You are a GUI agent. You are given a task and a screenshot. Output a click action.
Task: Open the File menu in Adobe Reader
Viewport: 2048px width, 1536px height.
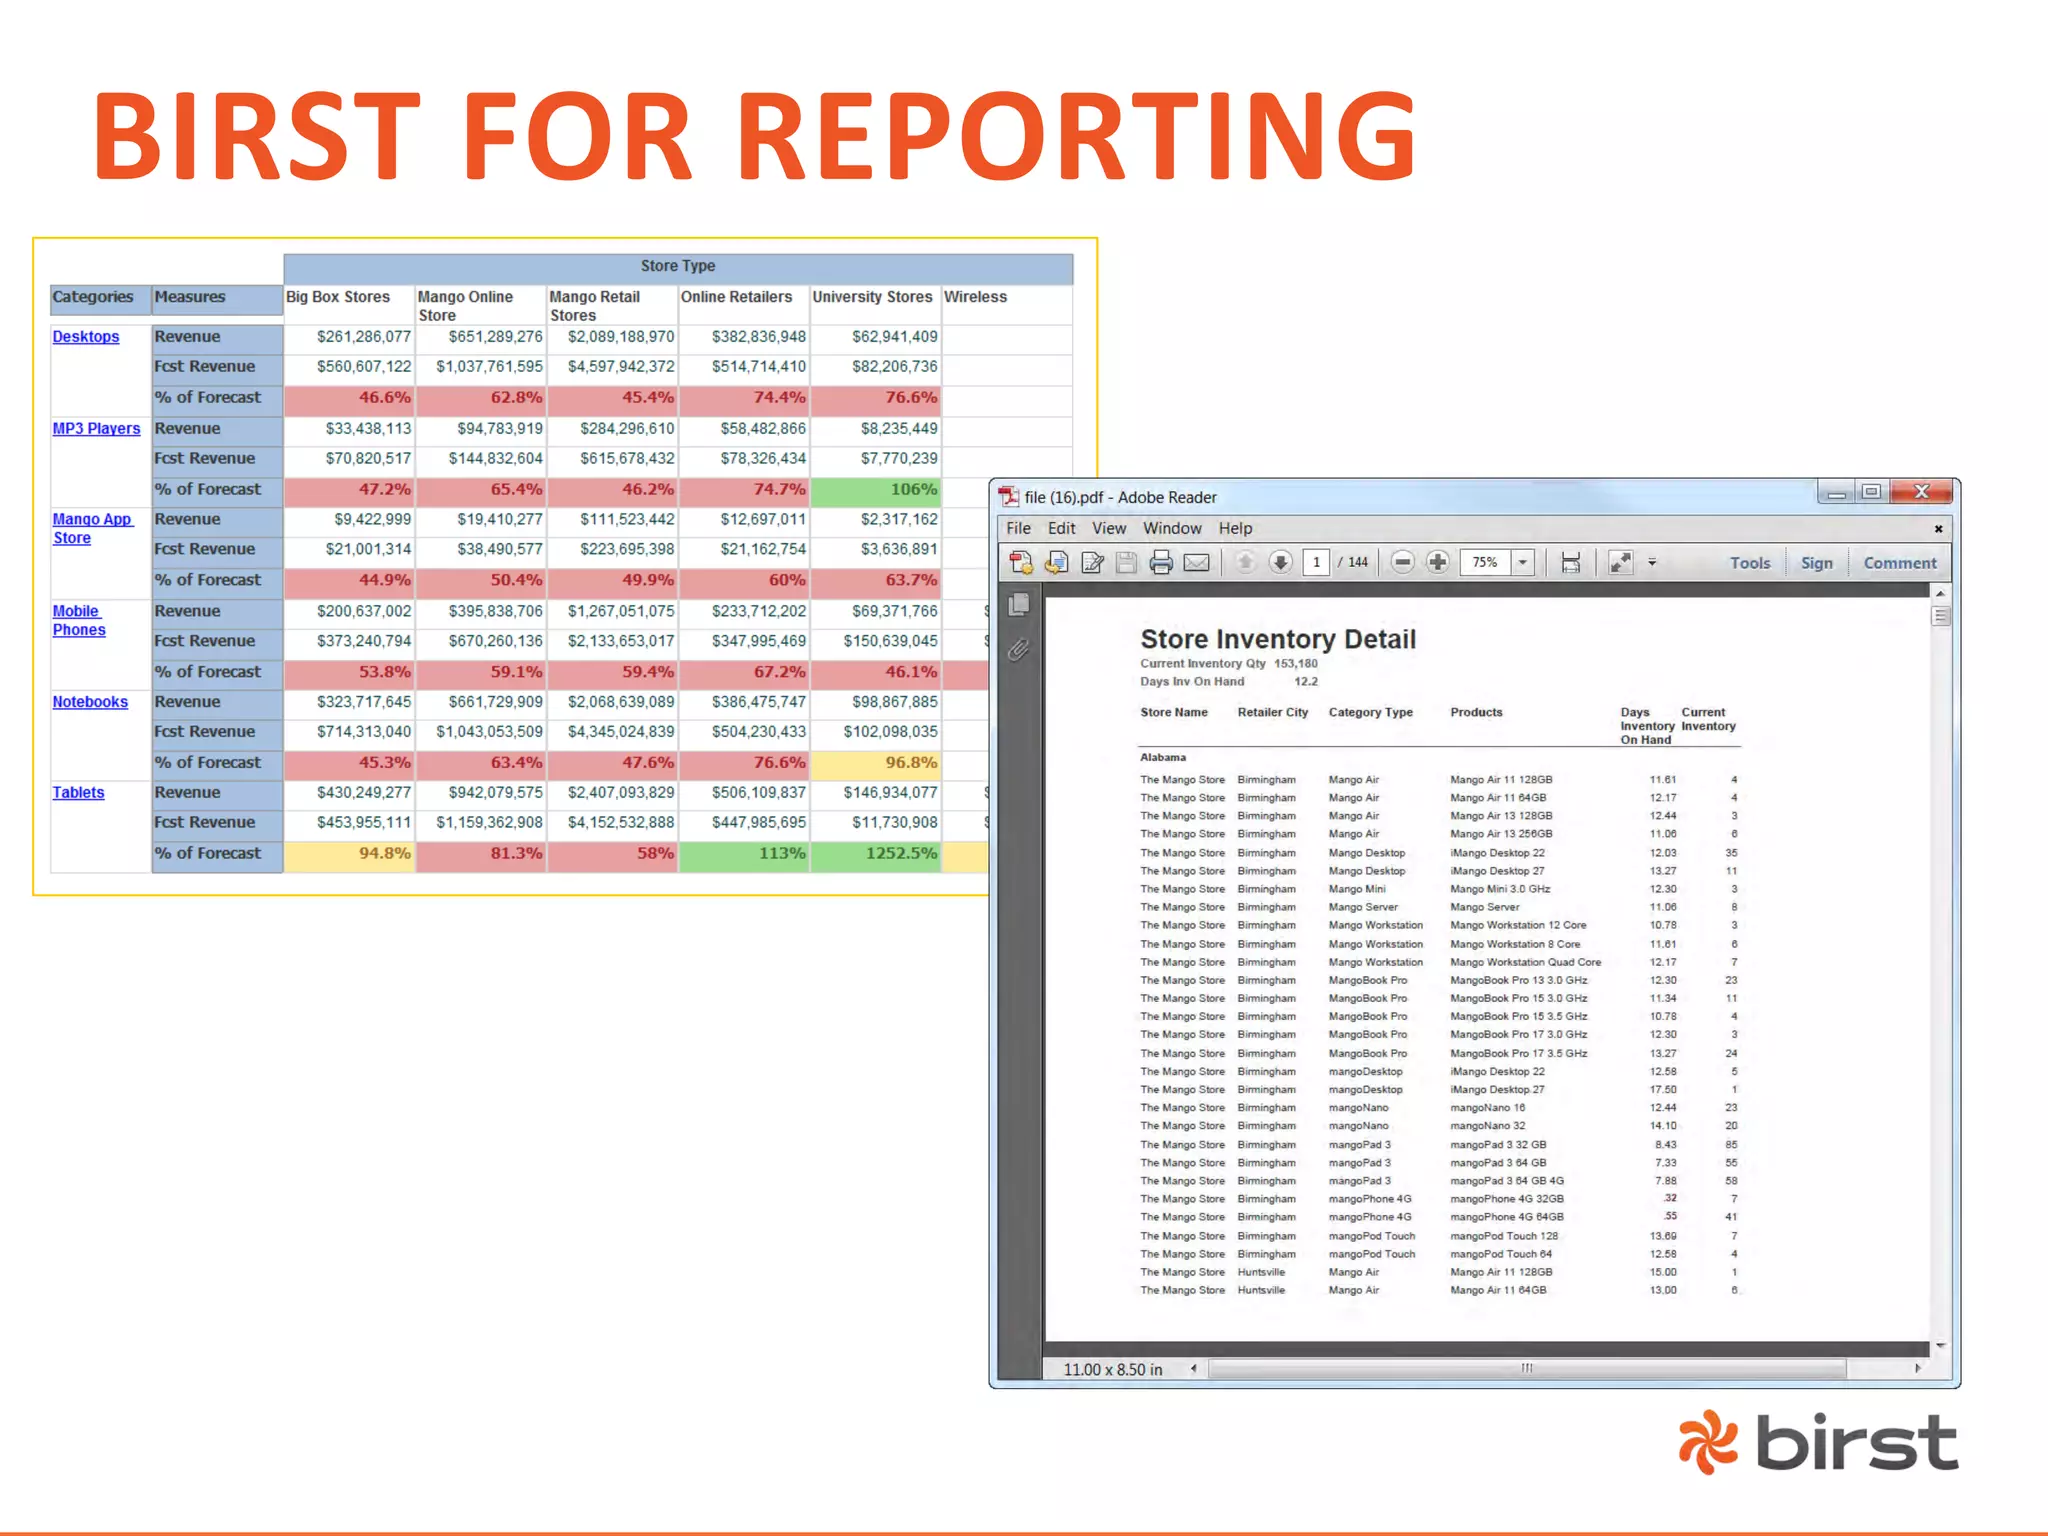pos(1018,528)
